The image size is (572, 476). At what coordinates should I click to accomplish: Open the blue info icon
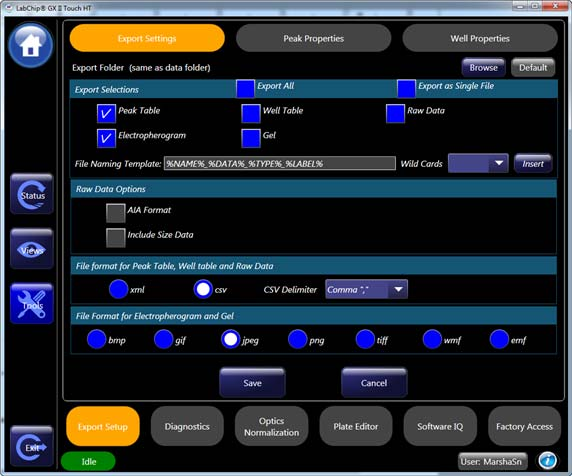tap(547, 460)
